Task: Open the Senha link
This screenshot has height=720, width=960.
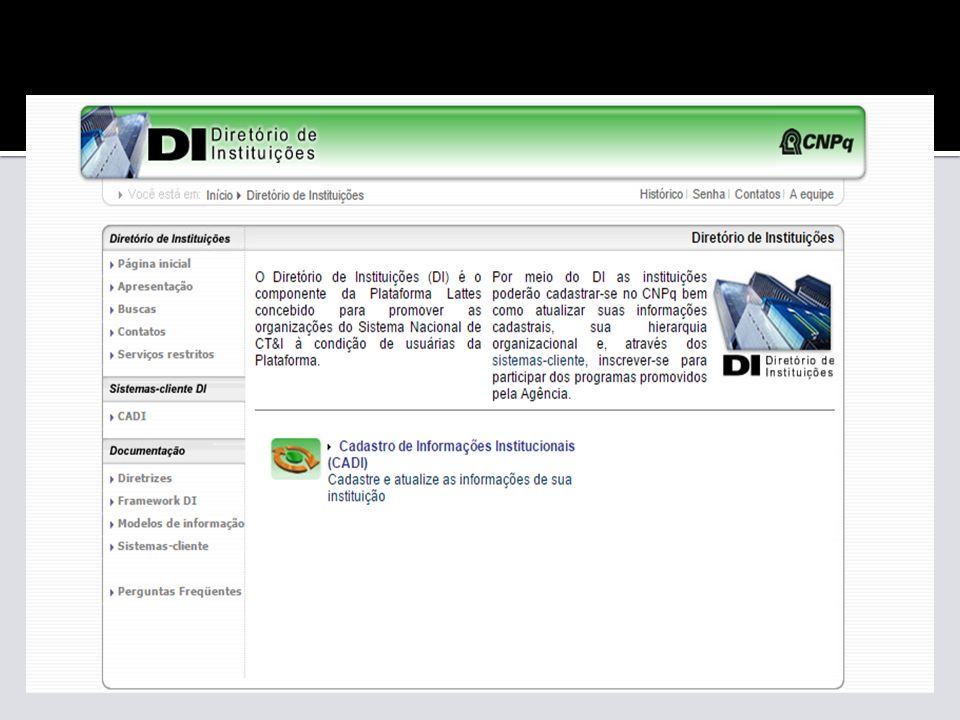Action: click(x=708, y=194)
